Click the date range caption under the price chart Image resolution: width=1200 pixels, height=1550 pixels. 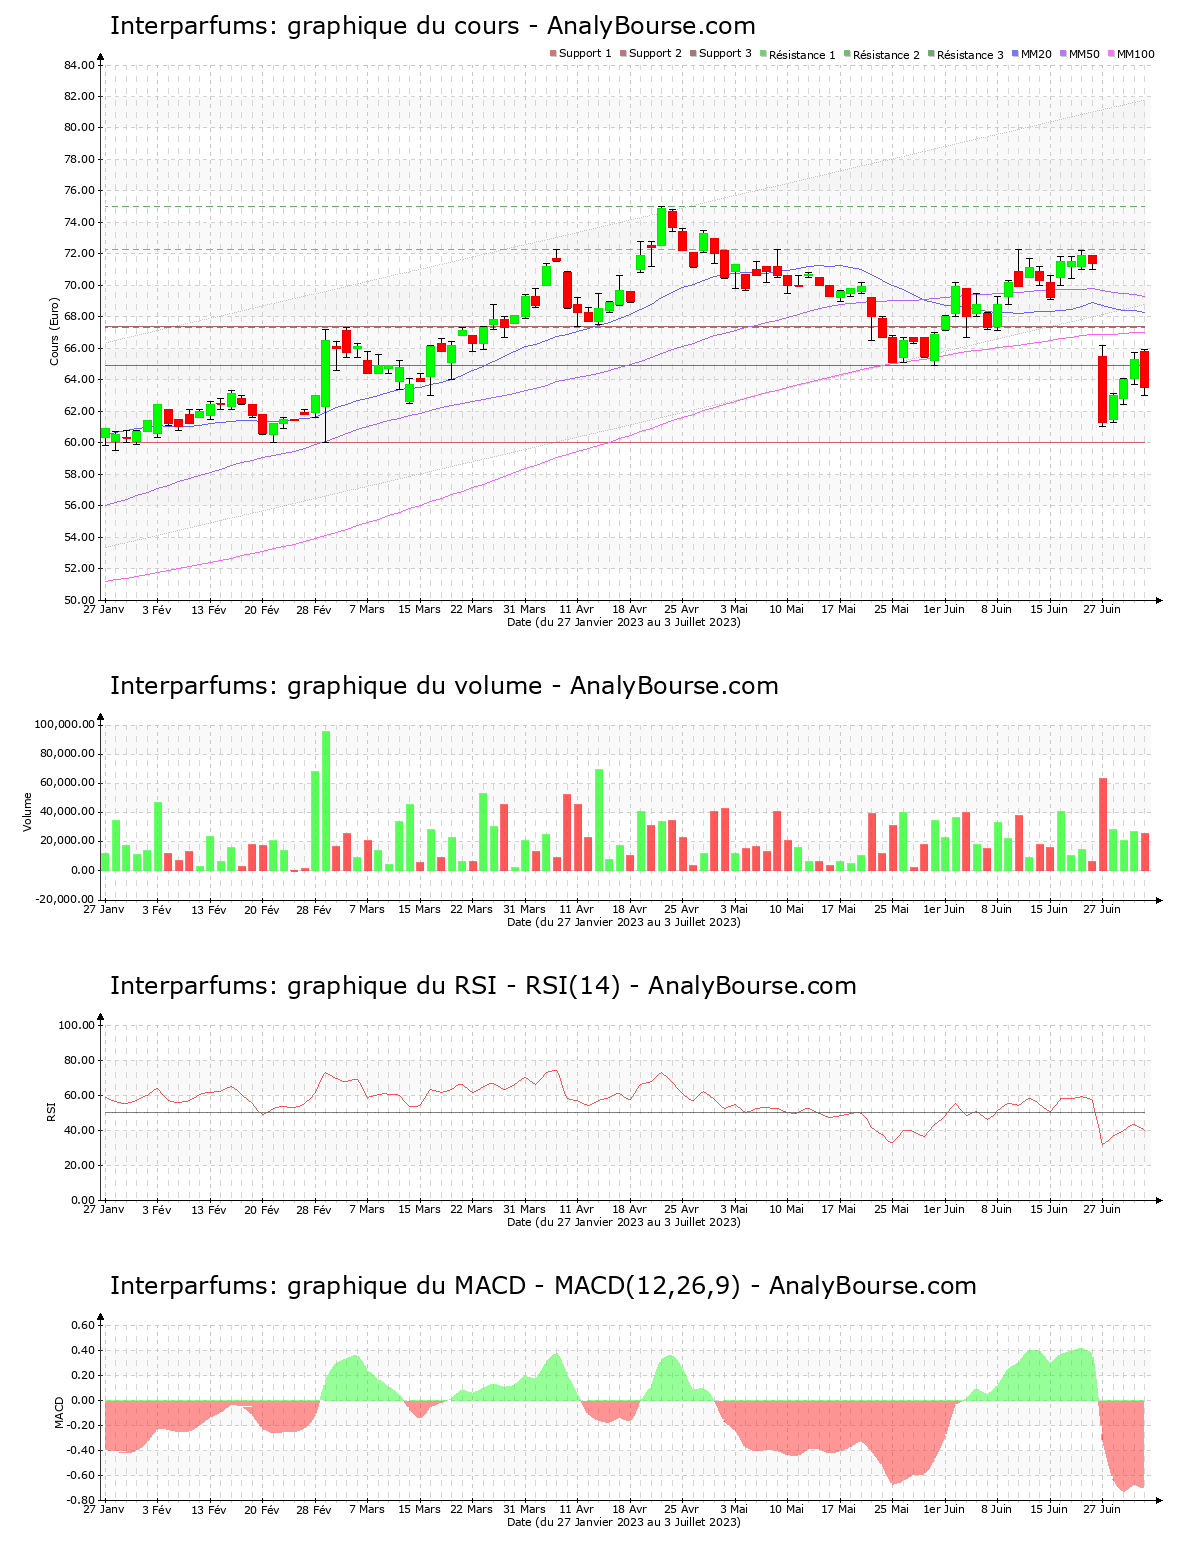point(624,622)
